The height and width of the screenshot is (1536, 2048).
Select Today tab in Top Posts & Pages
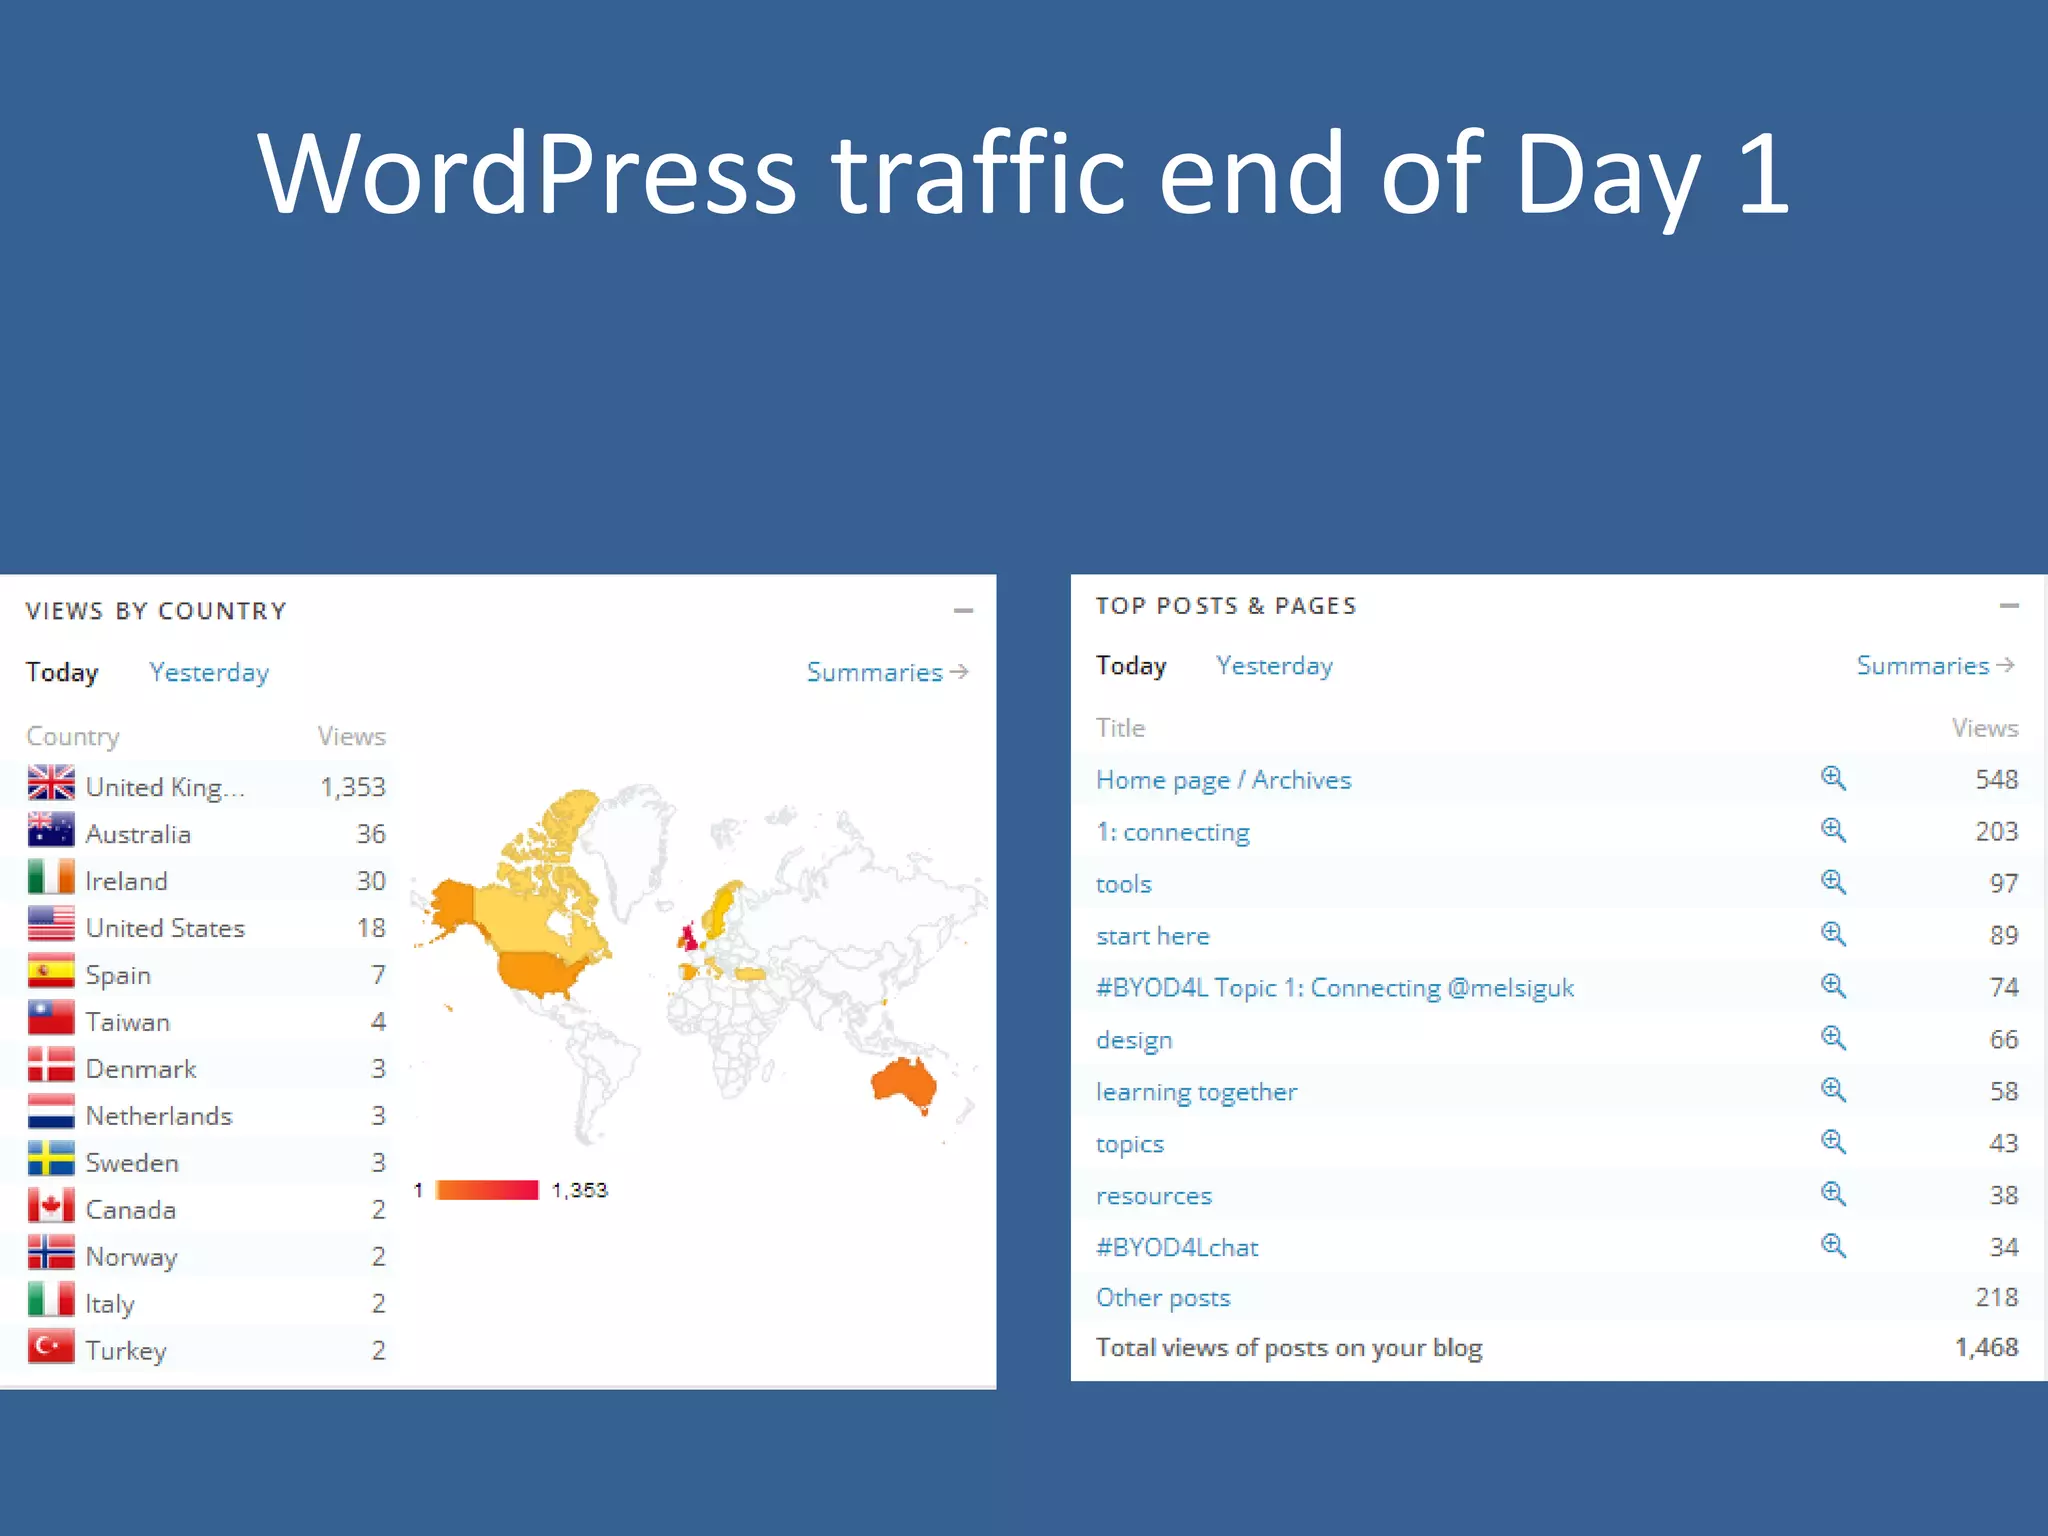(1131, 666)
